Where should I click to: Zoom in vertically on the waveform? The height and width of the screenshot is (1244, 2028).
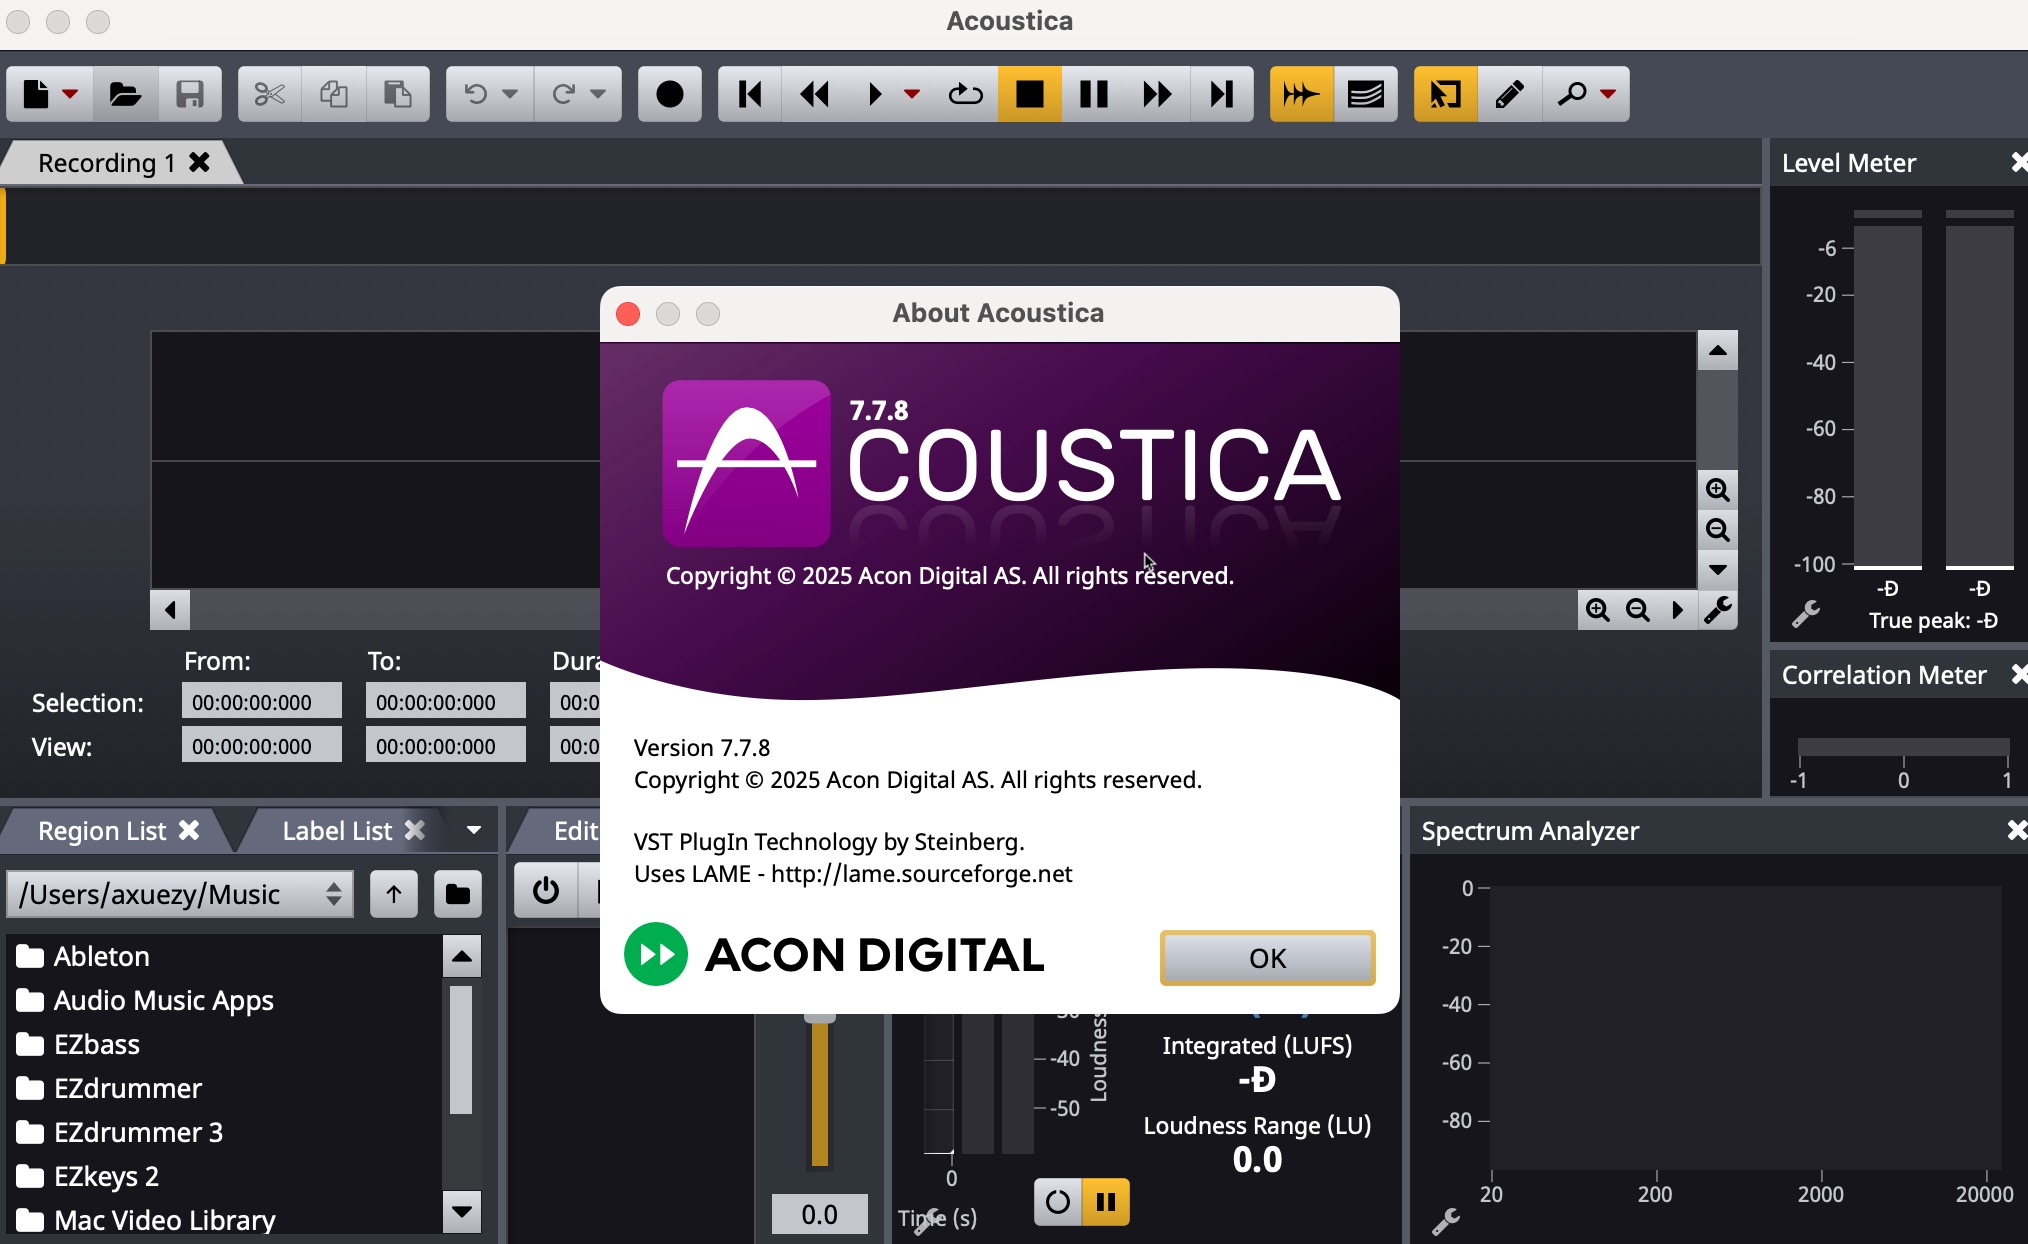[1718, 490]
